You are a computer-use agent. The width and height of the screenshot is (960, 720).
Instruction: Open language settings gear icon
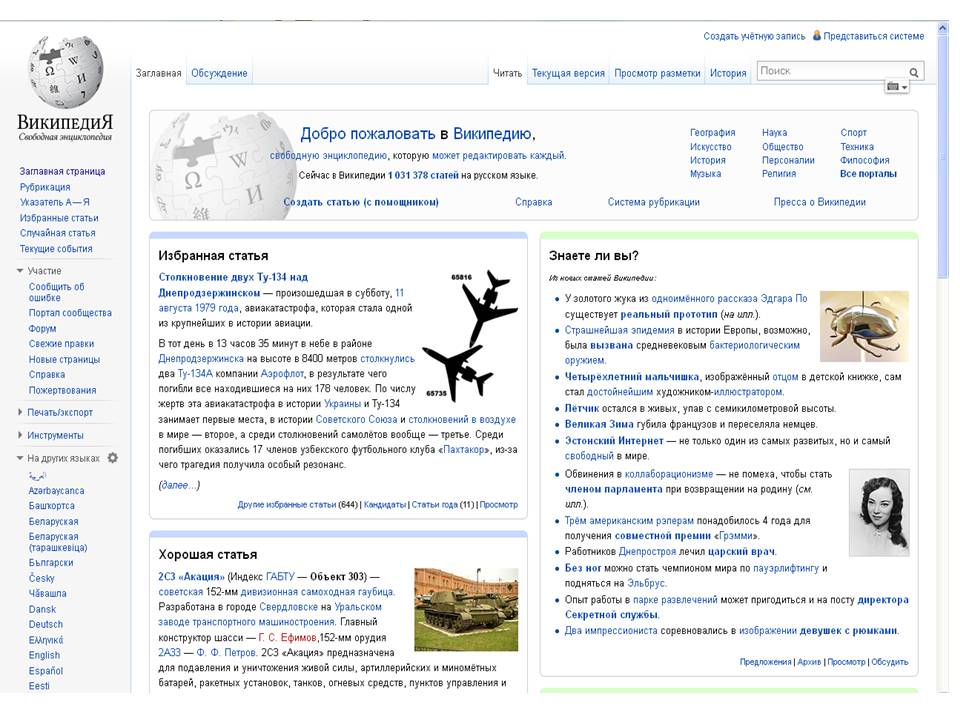click(113, 458)
